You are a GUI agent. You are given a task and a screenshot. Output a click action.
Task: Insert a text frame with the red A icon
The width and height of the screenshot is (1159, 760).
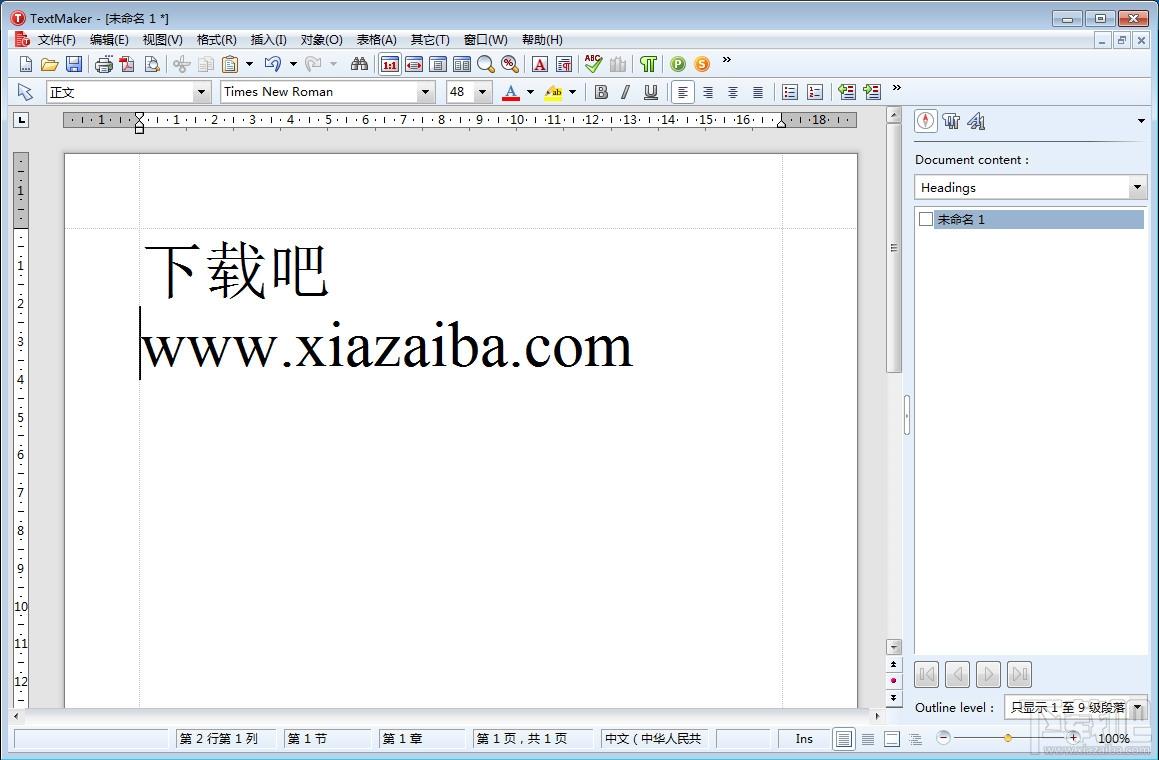click(x=540, y=64)
